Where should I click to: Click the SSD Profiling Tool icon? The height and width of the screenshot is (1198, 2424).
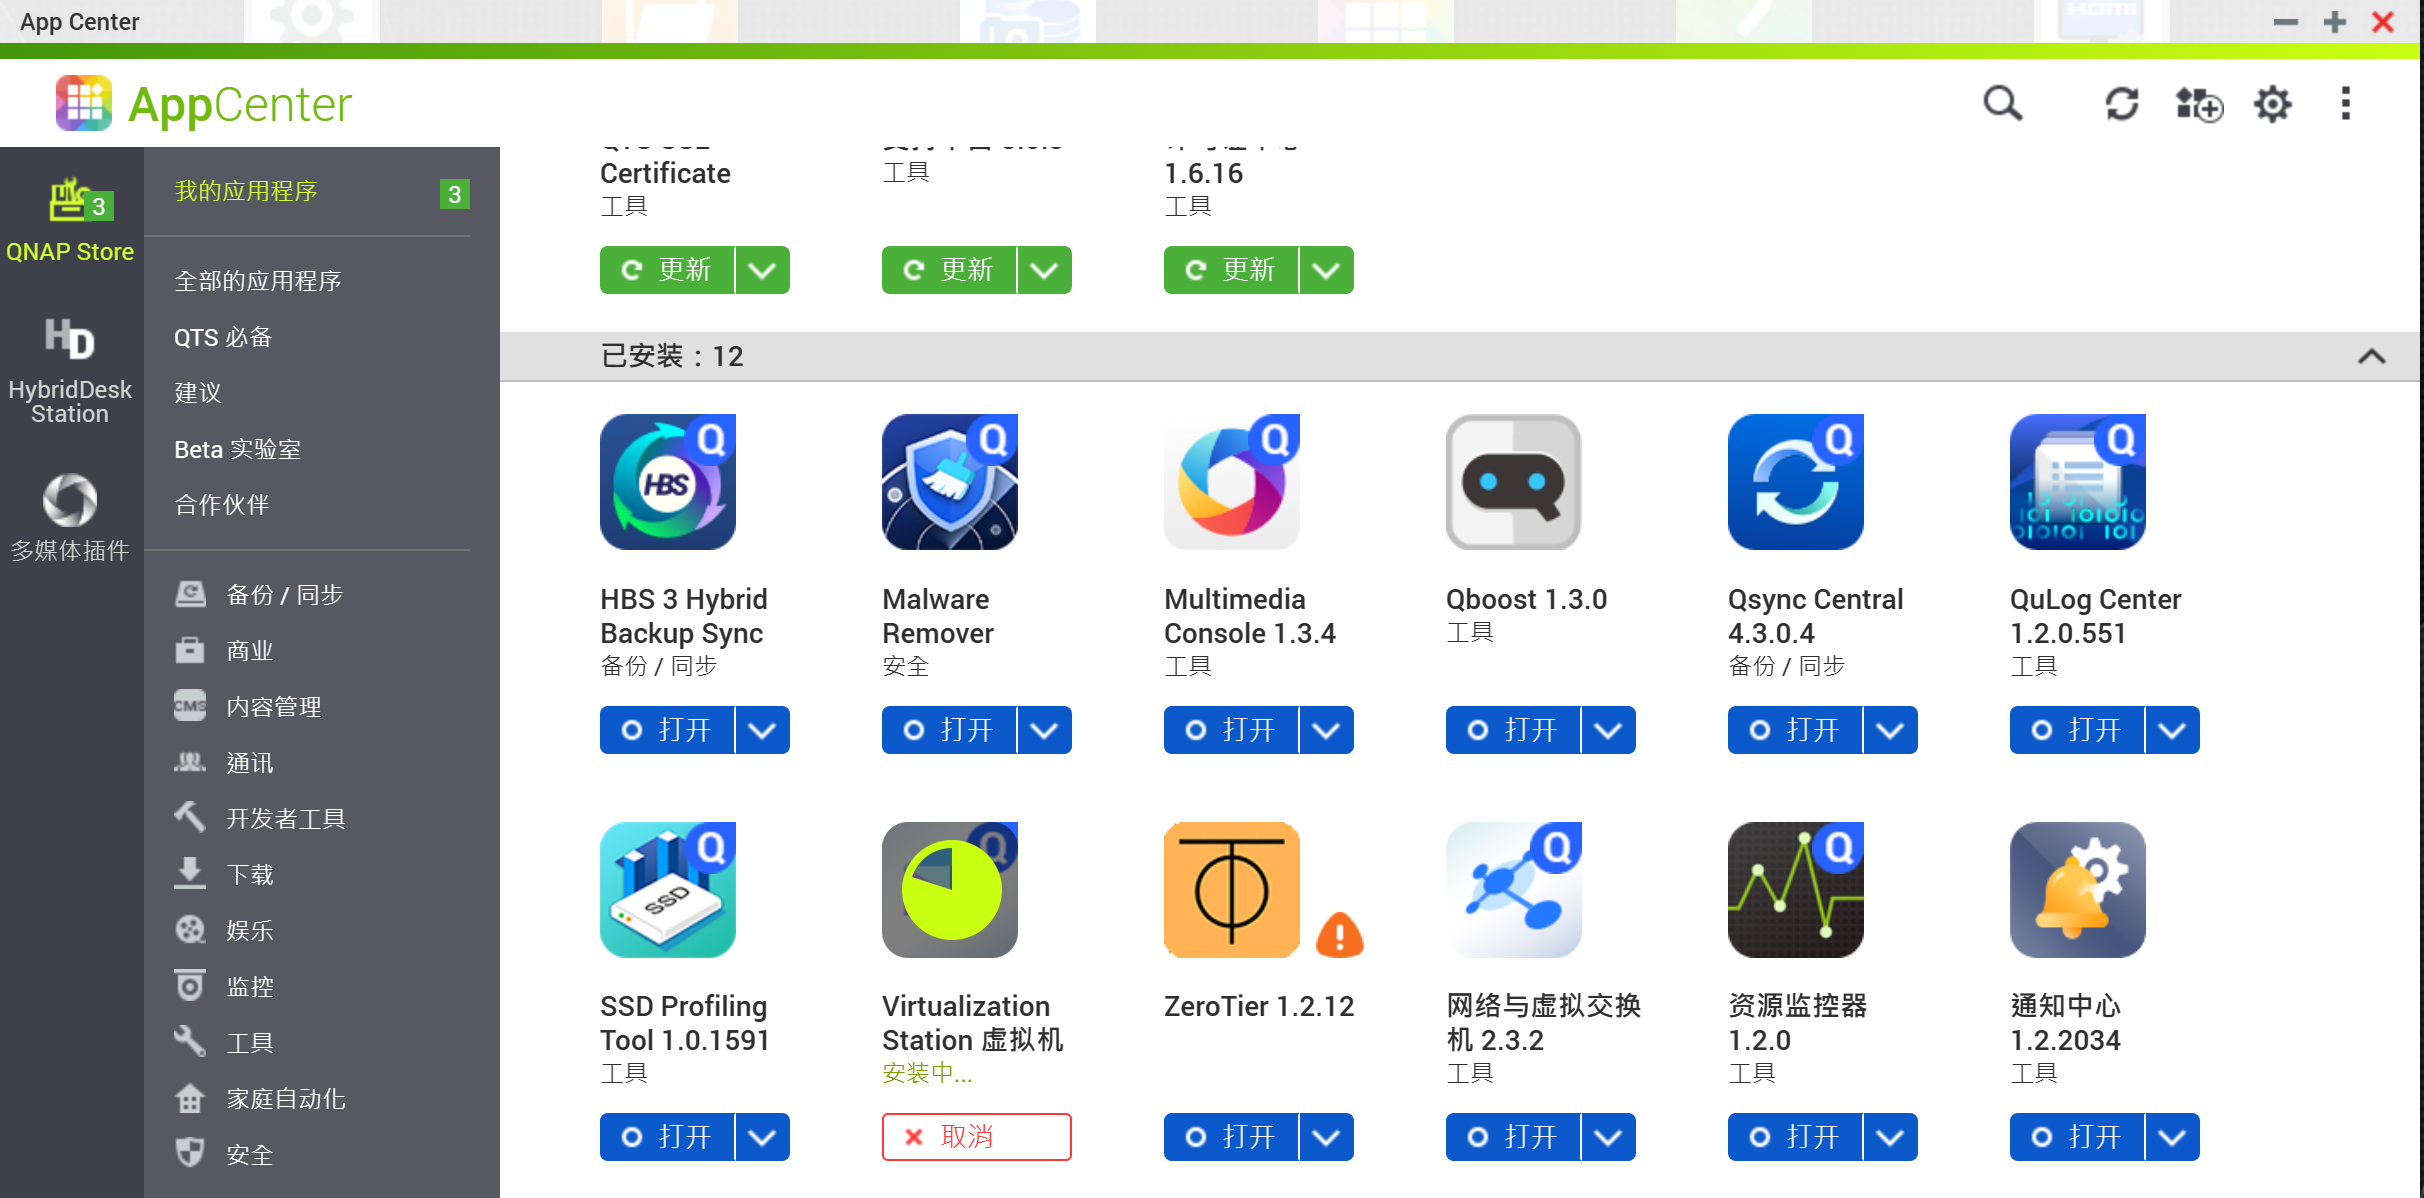pos(668,890)
